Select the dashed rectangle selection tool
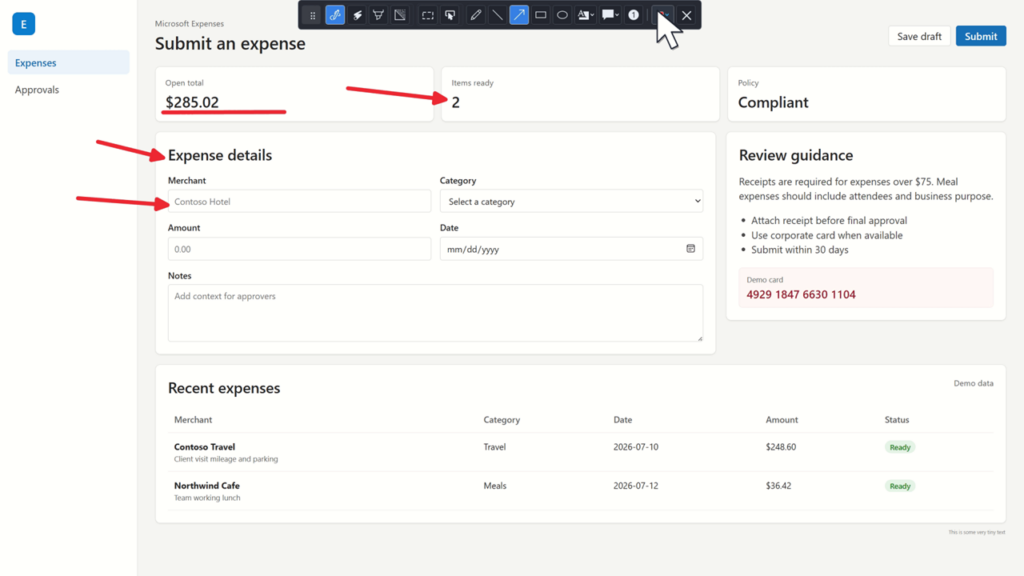Screen dimensions: 1024x576 428,15
